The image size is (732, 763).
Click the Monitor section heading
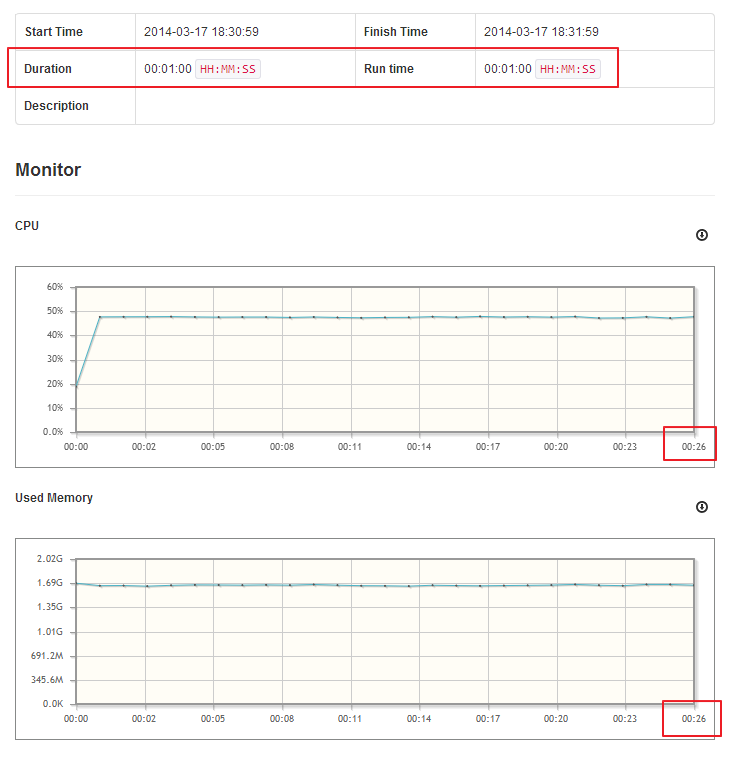(48, 170)
